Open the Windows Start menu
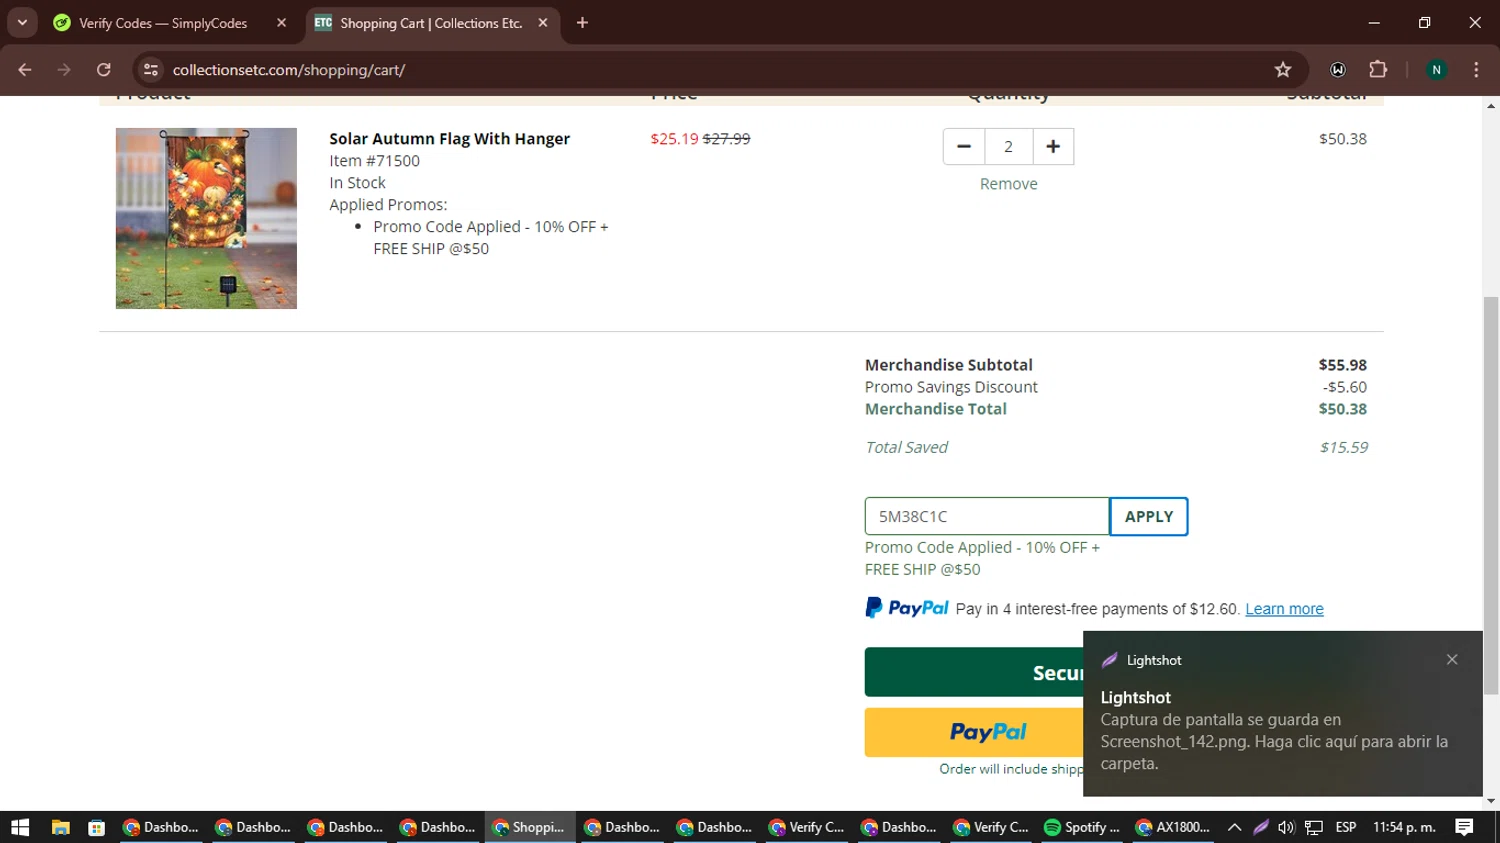The height and width of the screenshot is (843, 1500). [20, 827]
